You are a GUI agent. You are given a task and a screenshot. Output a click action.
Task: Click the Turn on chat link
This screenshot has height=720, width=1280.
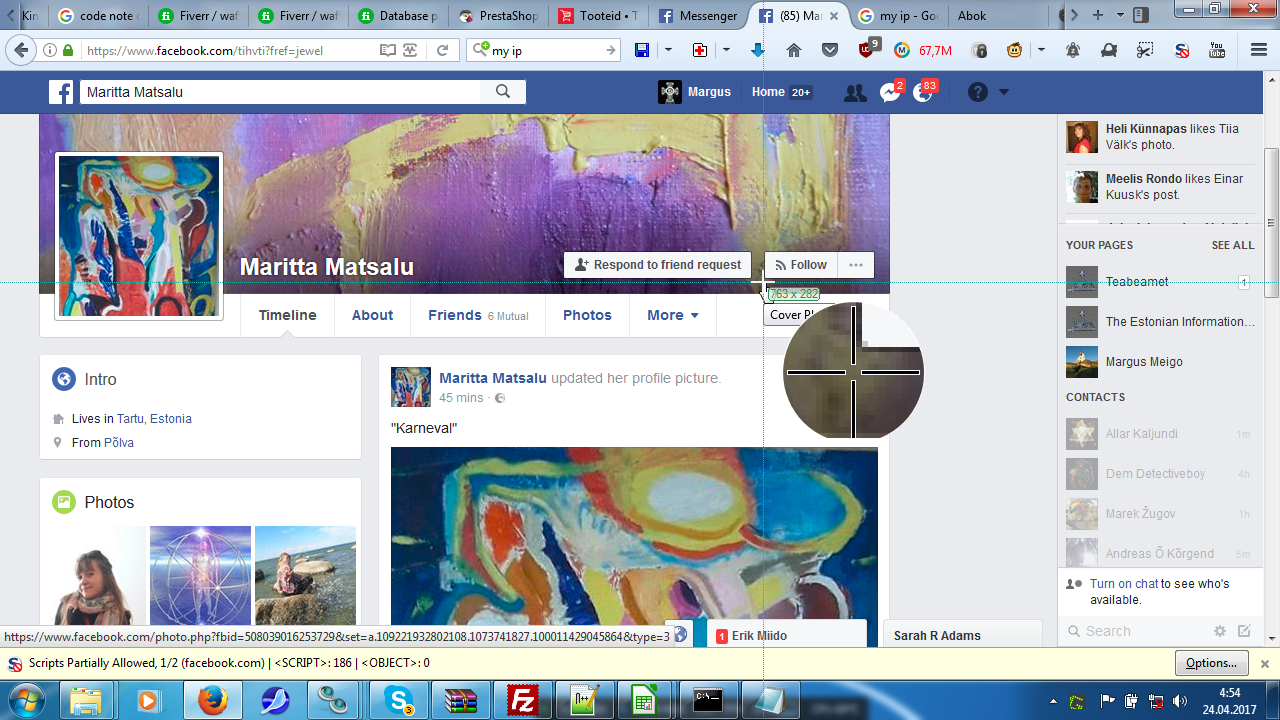click(1124, 584)
